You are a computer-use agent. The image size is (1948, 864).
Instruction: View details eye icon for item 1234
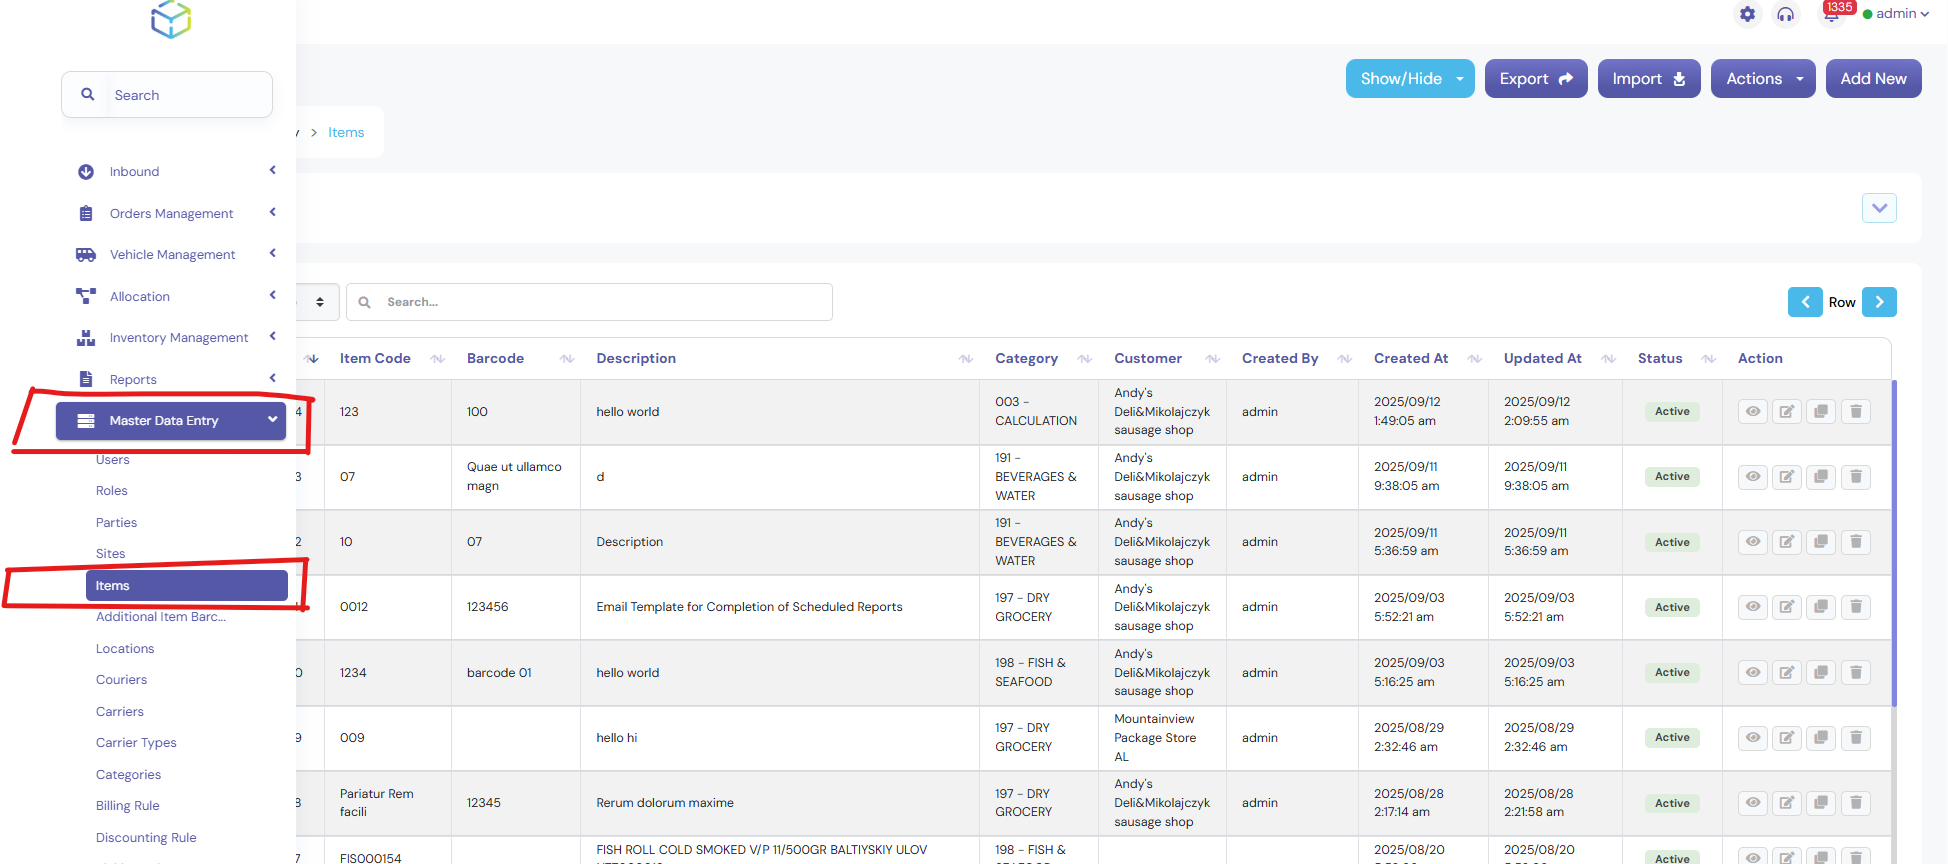pos(1752,673)
